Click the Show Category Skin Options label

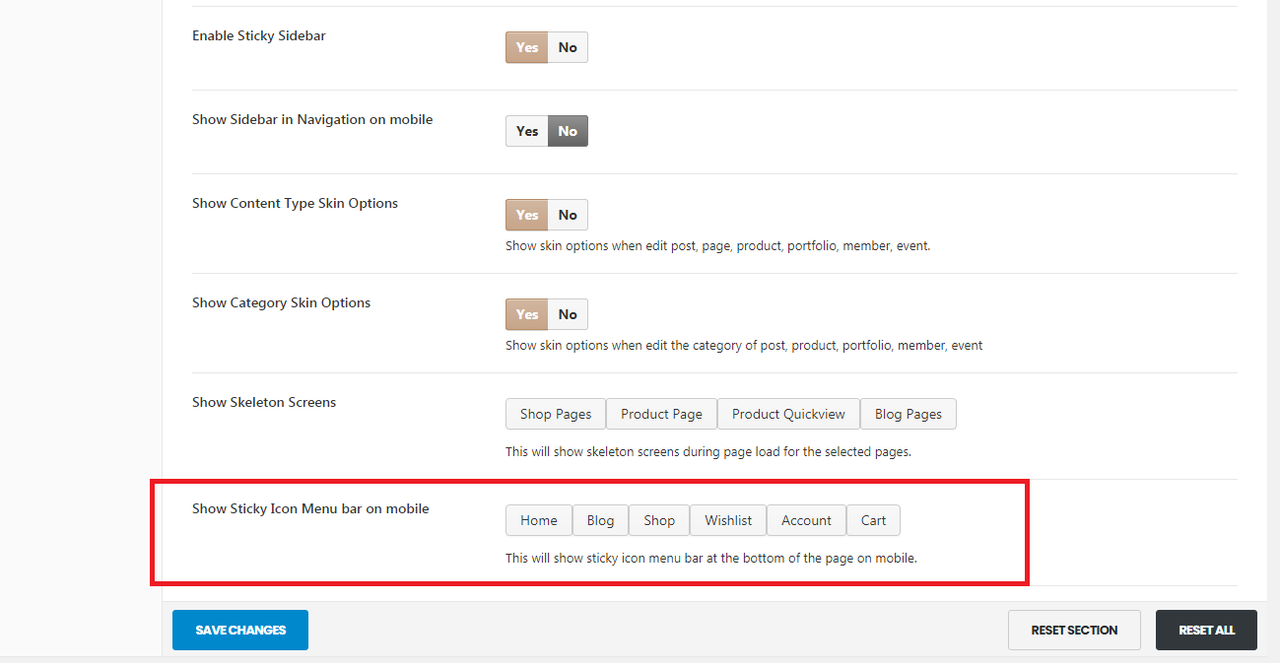coord(281,303)
